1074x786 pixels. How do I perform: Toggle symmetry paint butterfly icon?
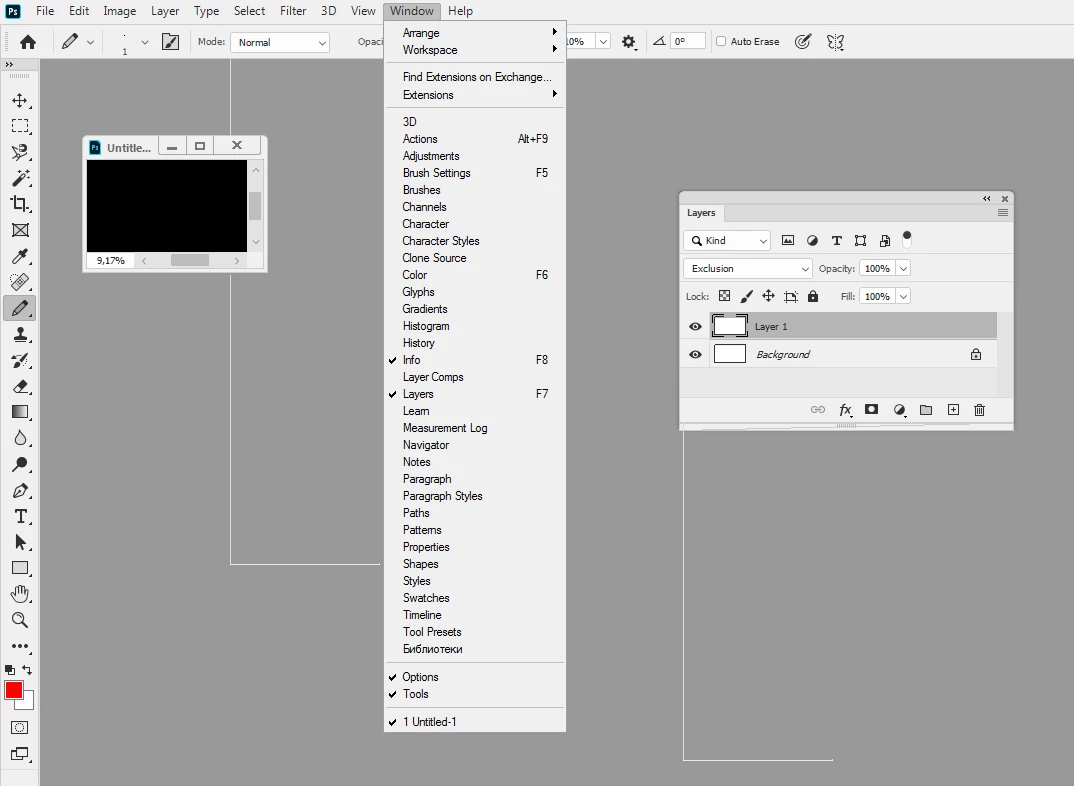tap(835, 42)
